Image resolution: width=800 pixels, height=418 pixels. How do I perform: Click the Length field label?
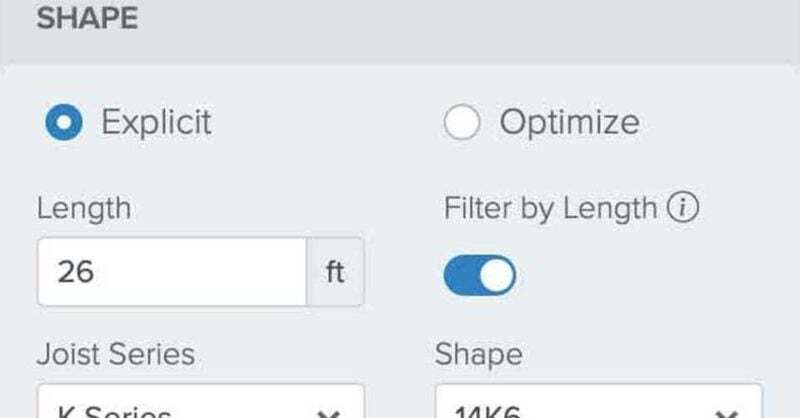pyautogui.click(x=84, y=209)
